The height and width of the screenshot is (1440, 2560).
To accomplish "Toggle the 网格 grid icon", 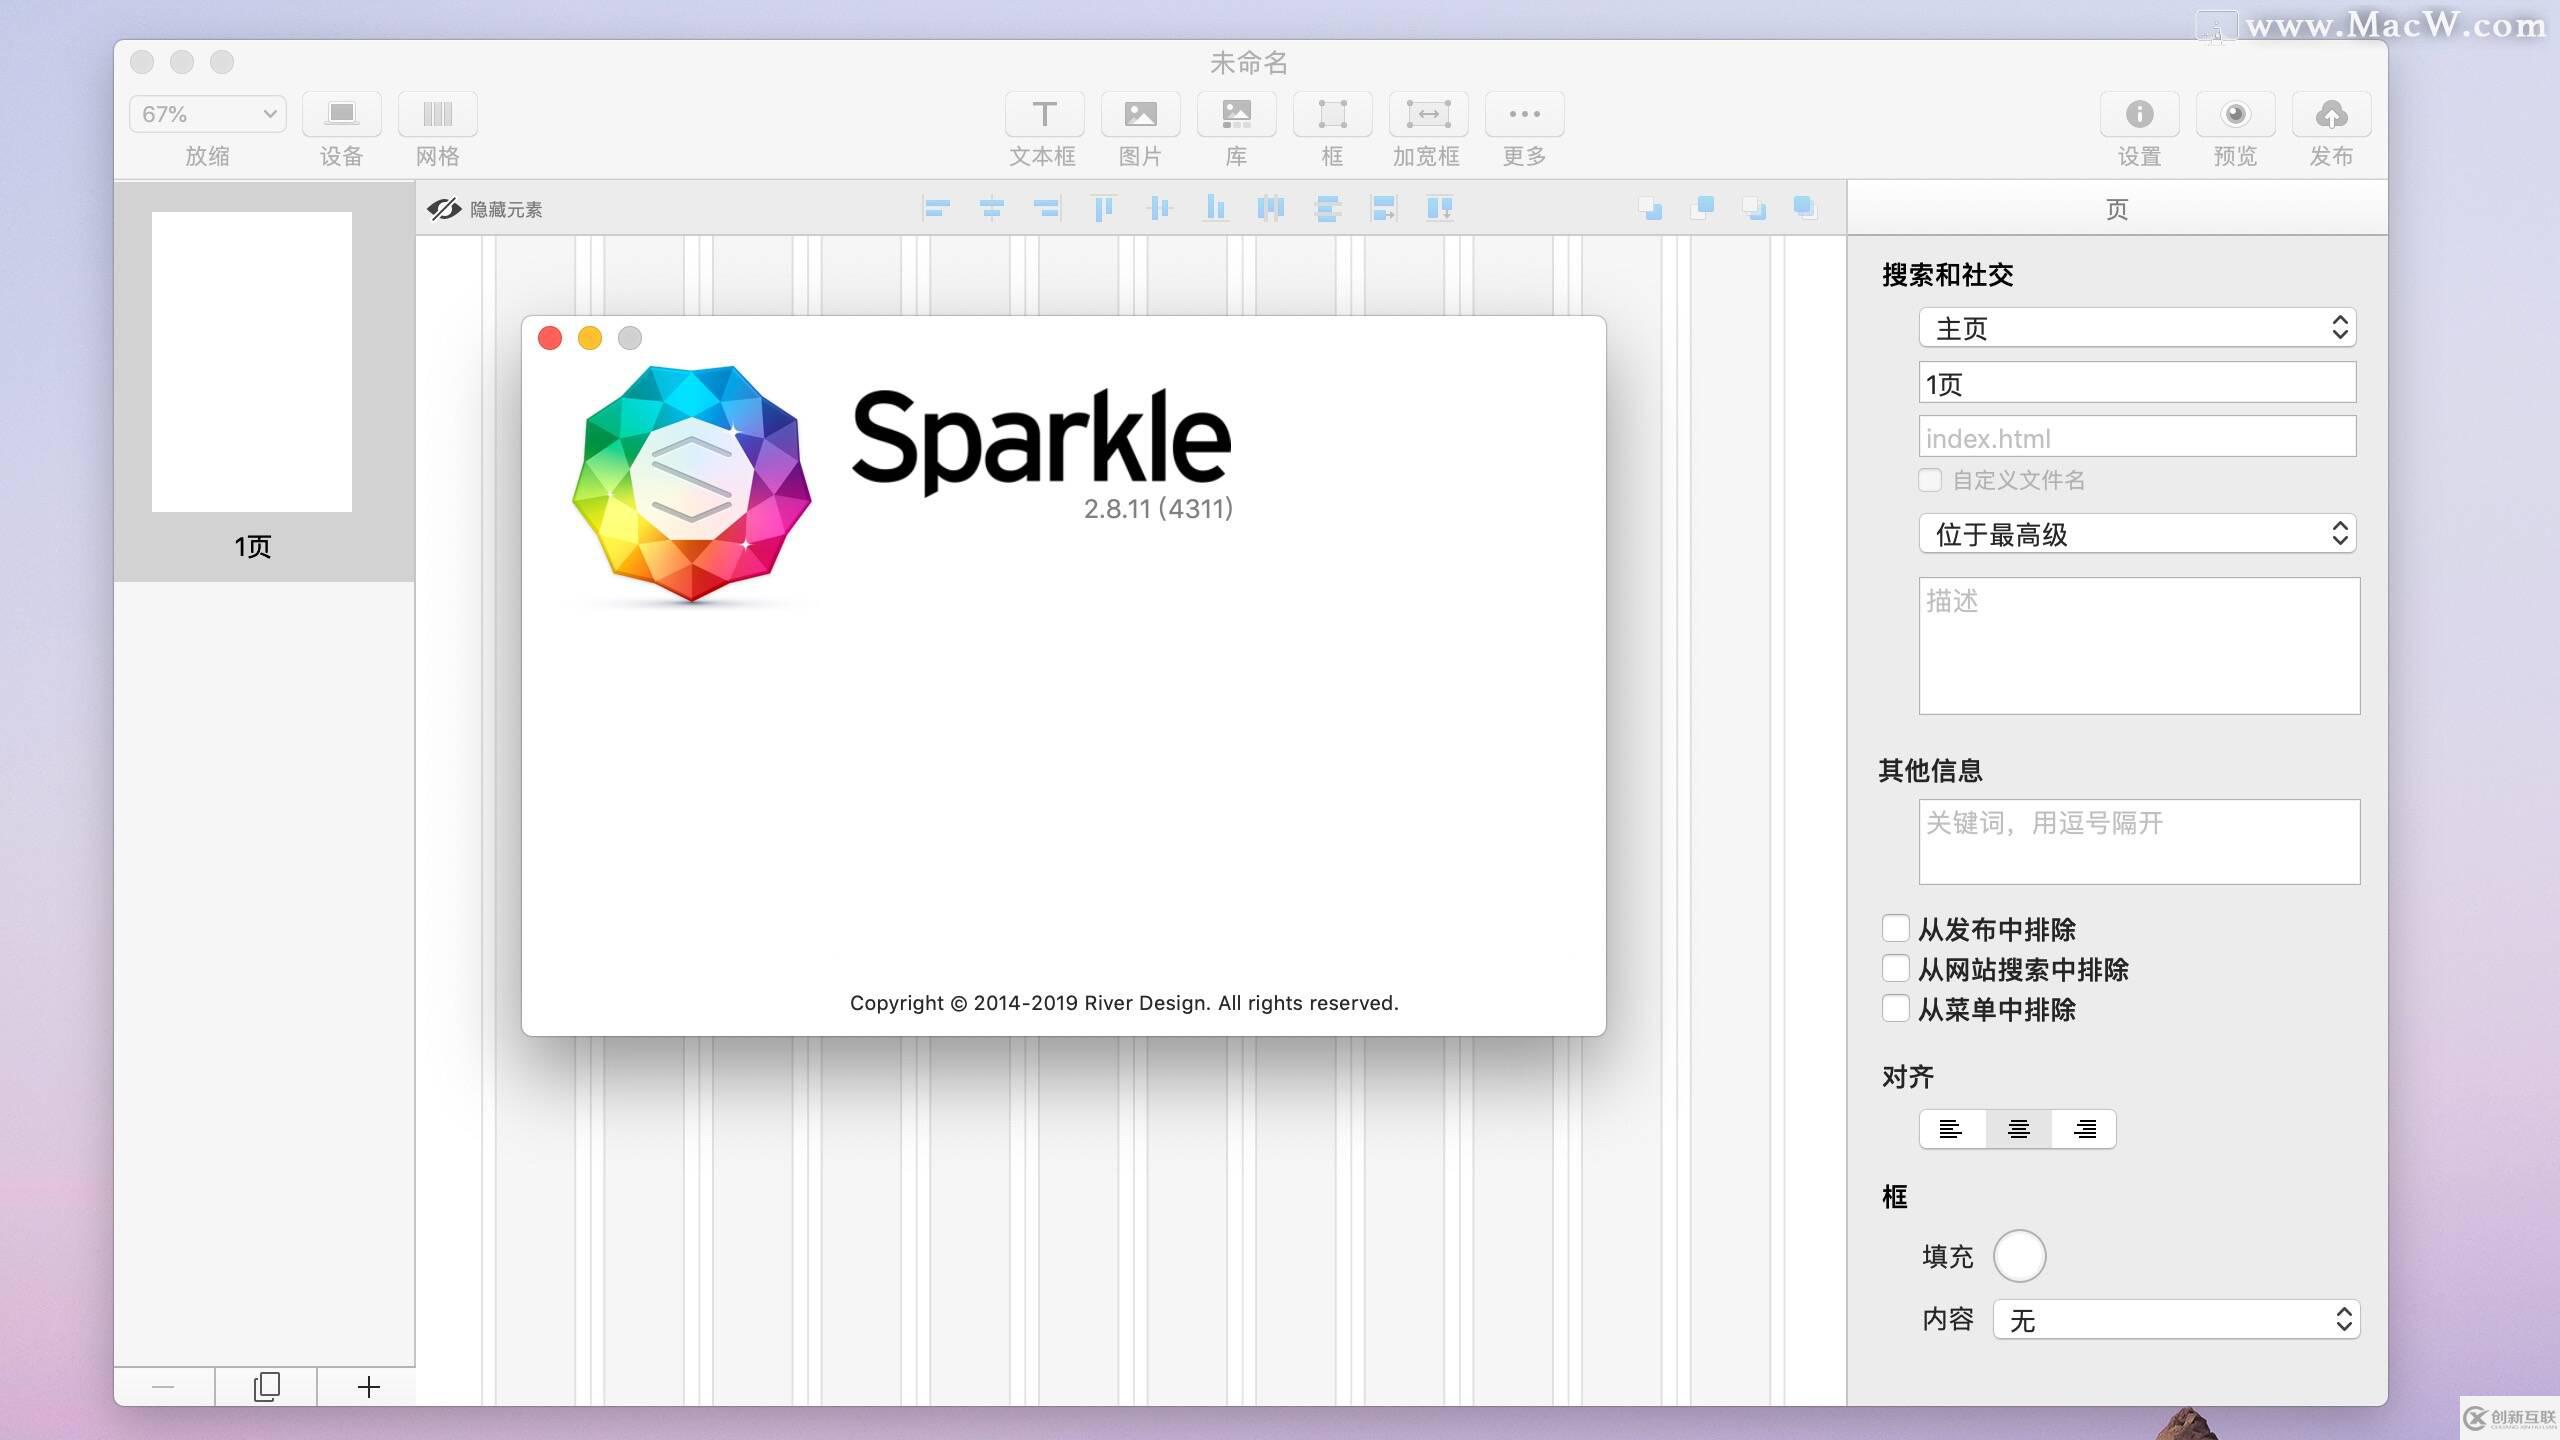I will [x=437, y=115].
